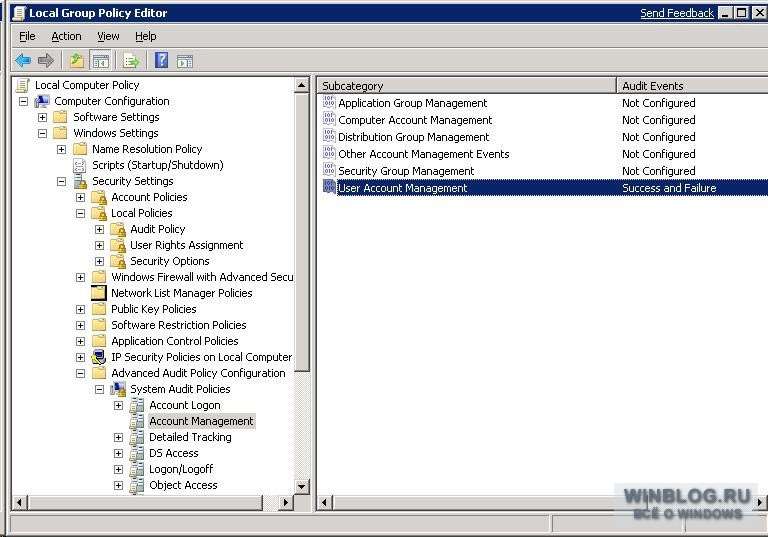
Task: Collapse the Computer Configuration node
Action: [23, 102]
